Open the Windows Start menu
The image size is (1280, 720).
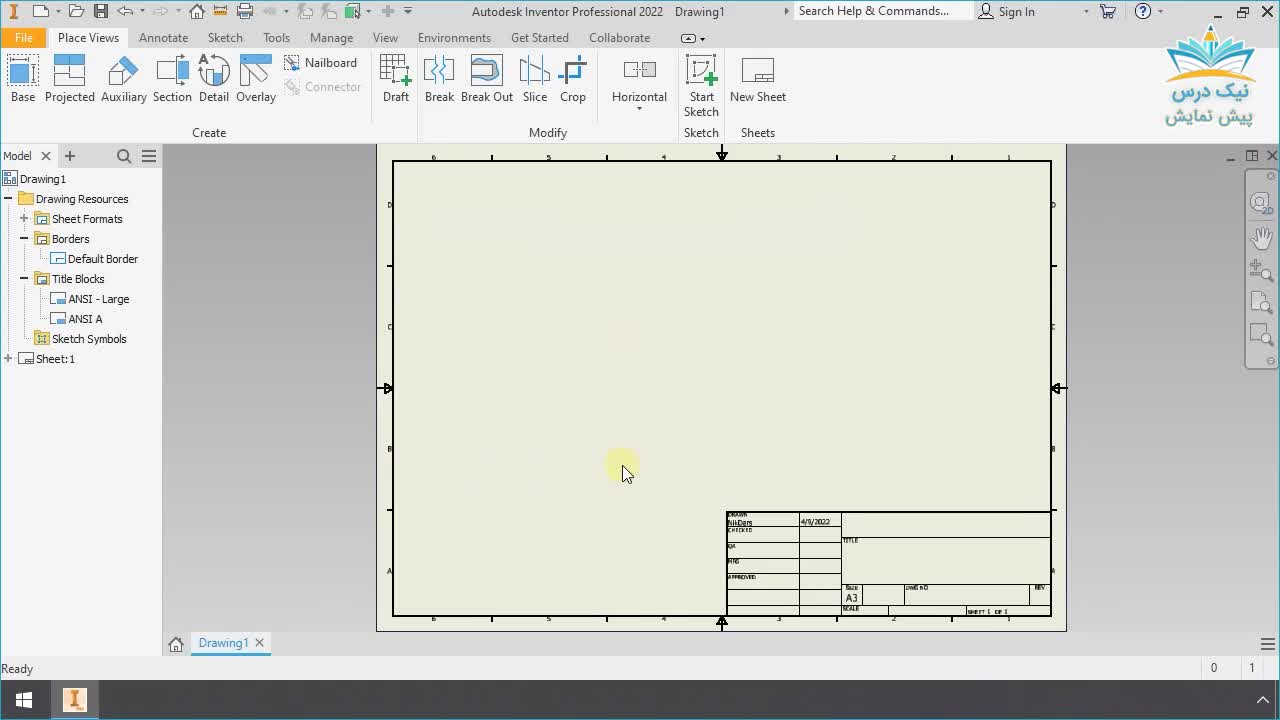24,700
